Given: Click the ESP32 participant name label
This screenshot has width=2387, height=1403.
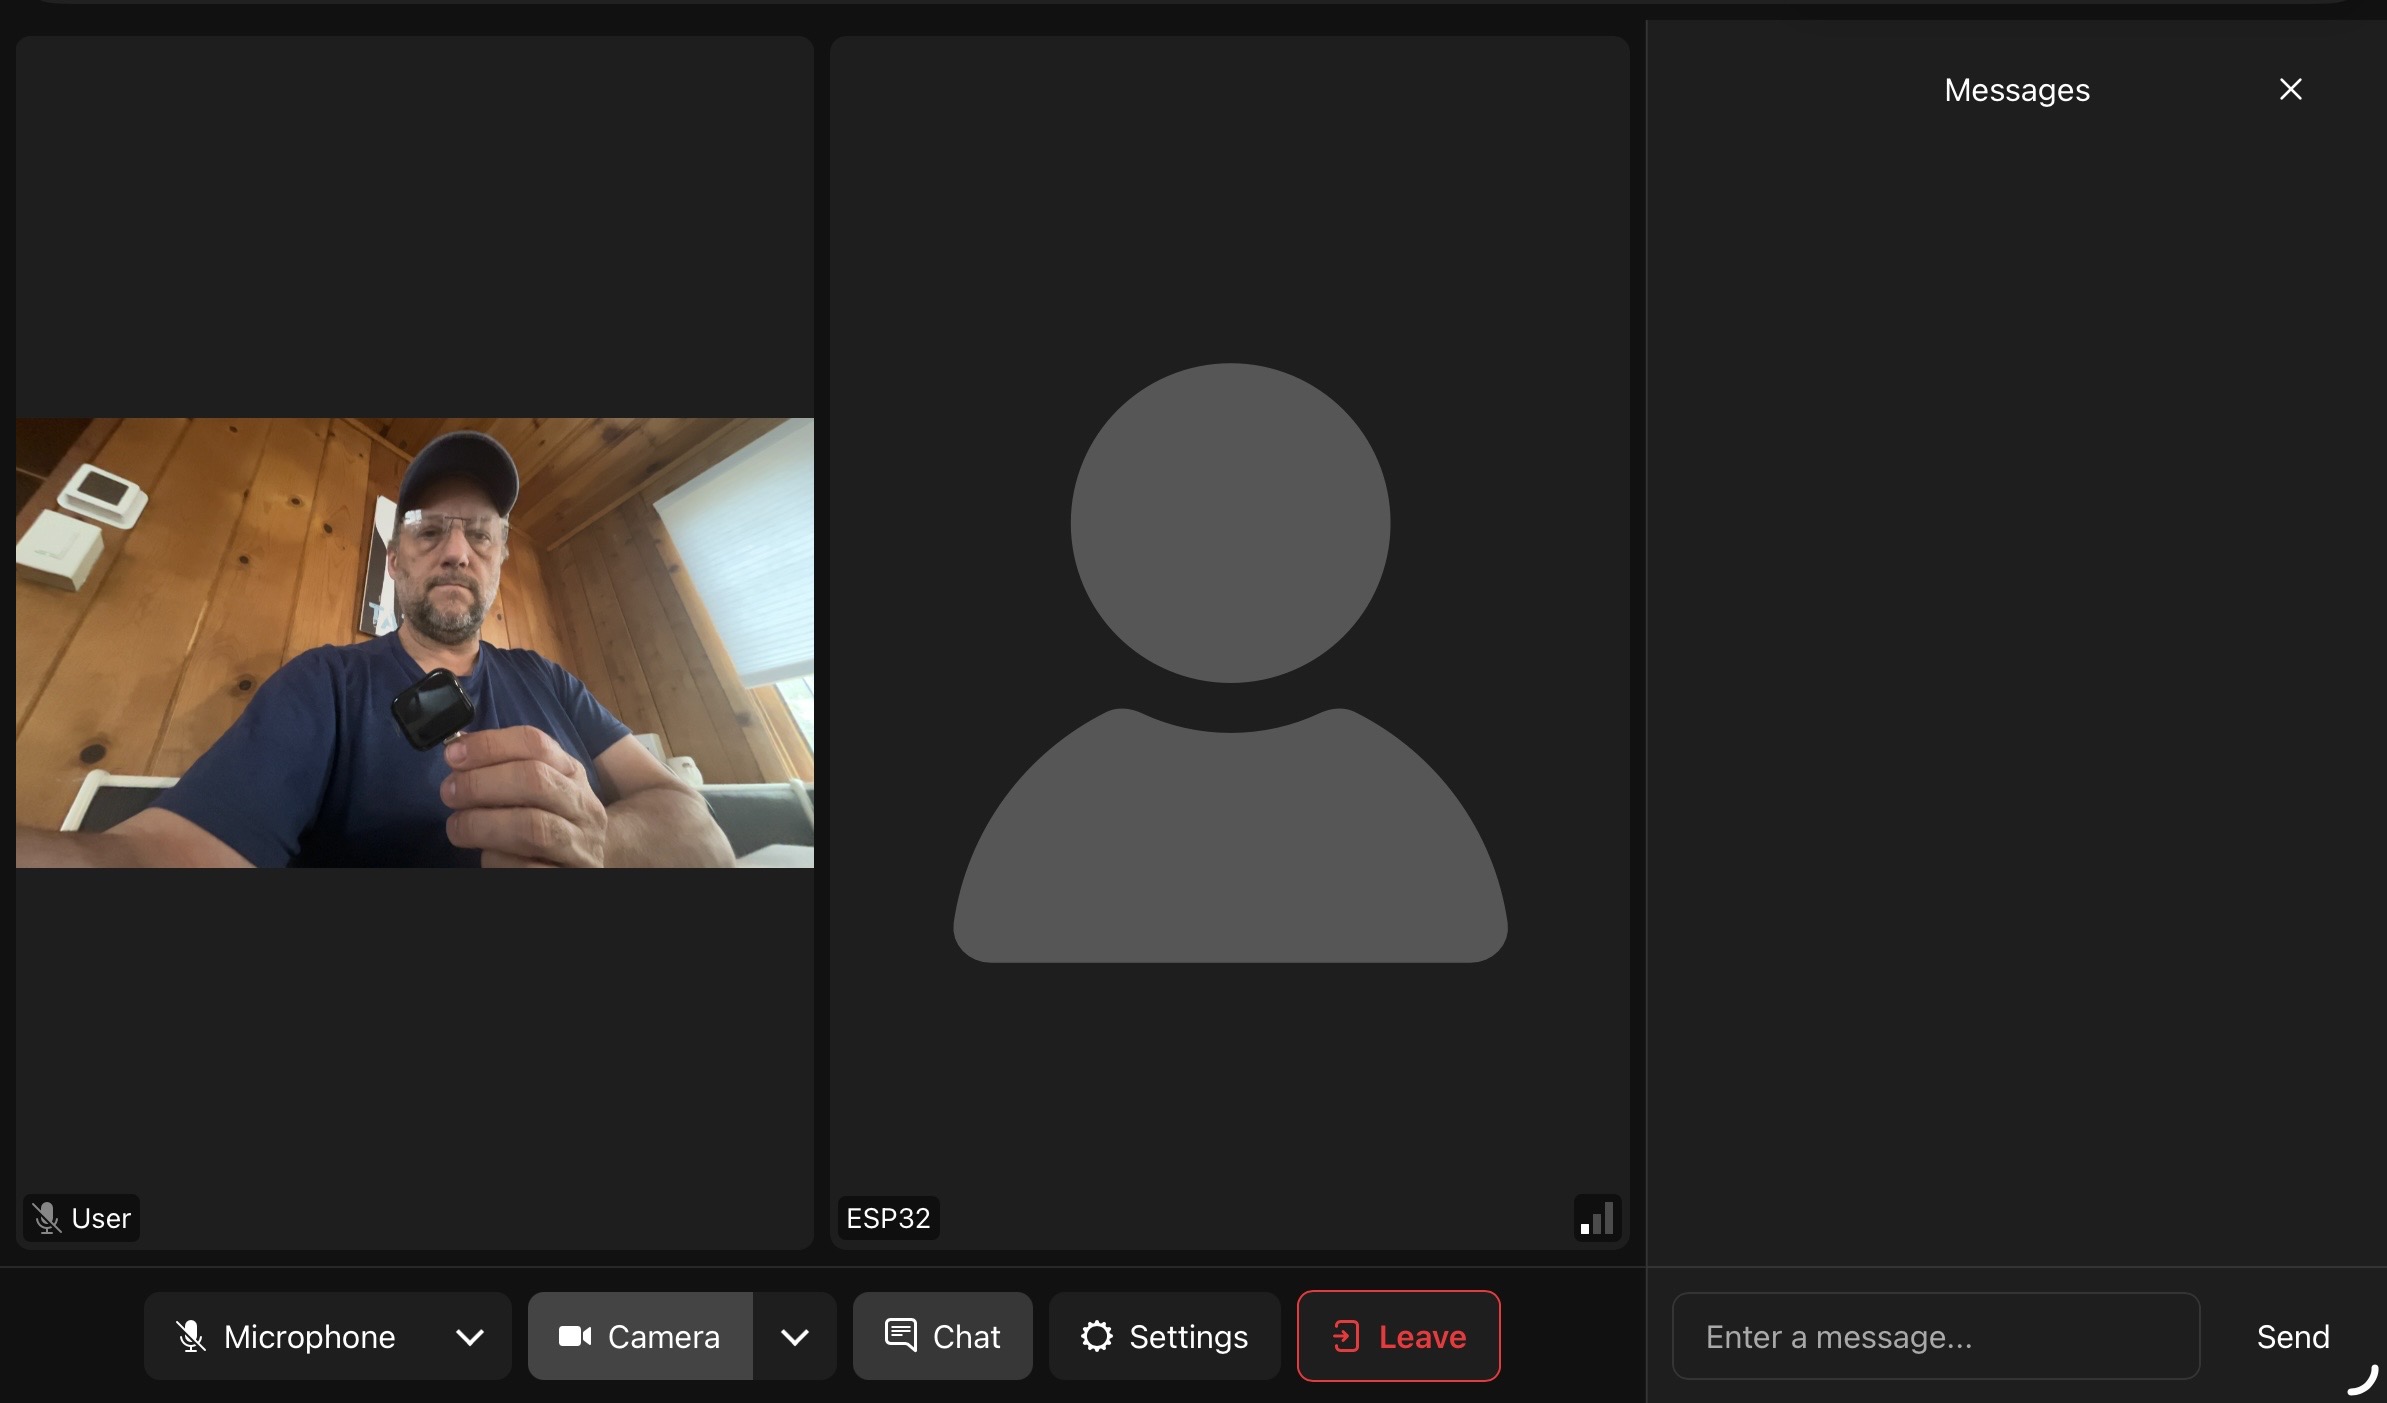Looking at the screenshot, I should click(x=888, y=1218).
